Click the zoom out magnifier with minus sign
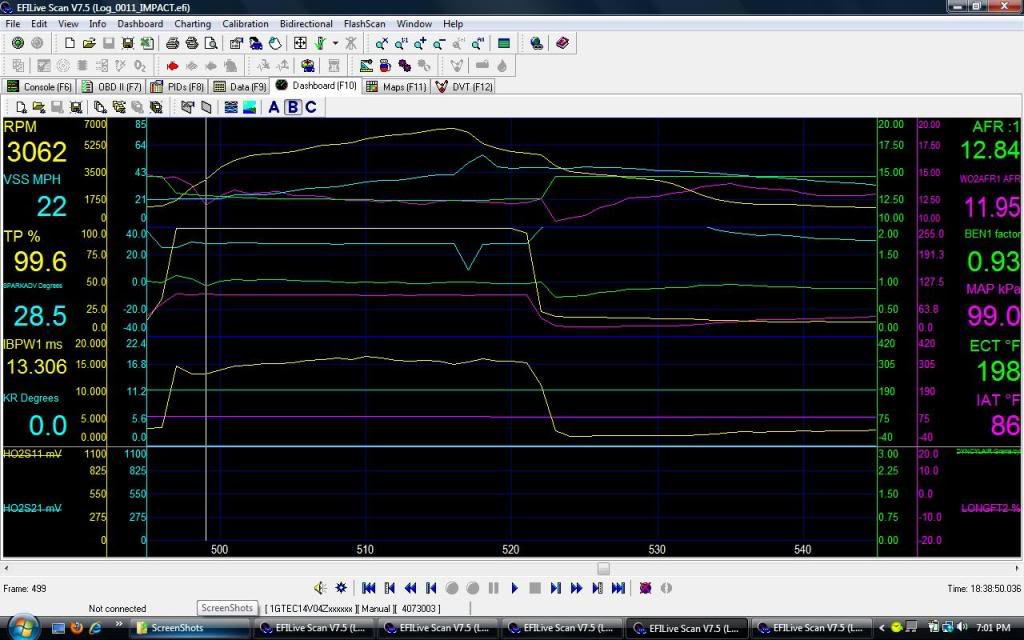 [x=439, y=43]
